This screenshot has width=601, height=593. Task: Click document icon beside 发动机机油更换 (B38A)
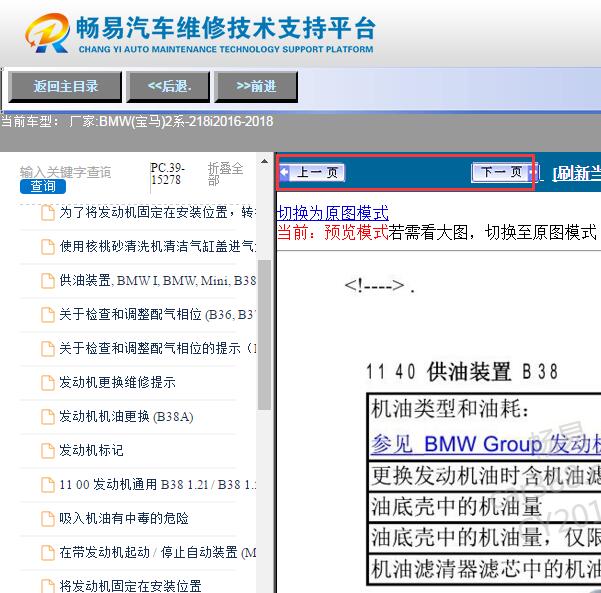[x=48, y=417]
